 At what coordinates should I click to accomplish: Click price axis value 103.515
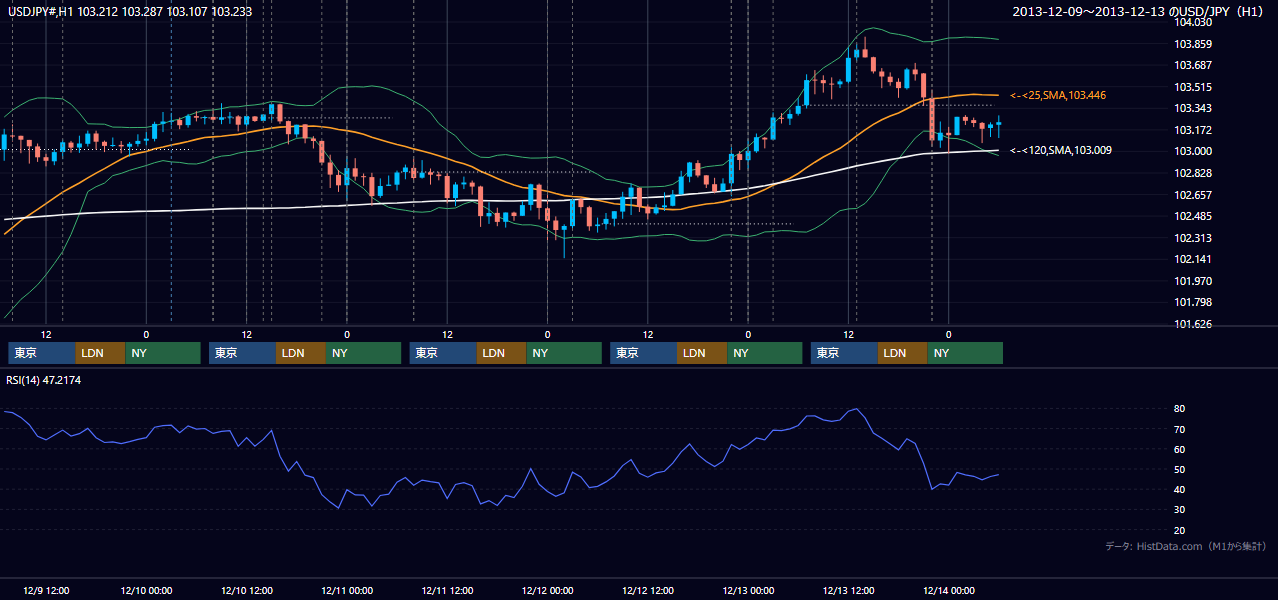[x=1193, y=87]
